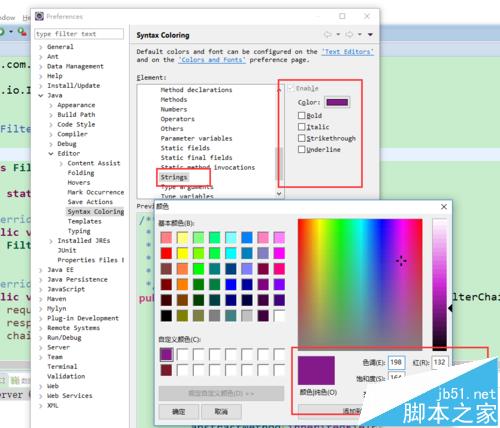The image size is (500, 428).
Task: Expand the Java EE tree node
Action: (41, 270)
